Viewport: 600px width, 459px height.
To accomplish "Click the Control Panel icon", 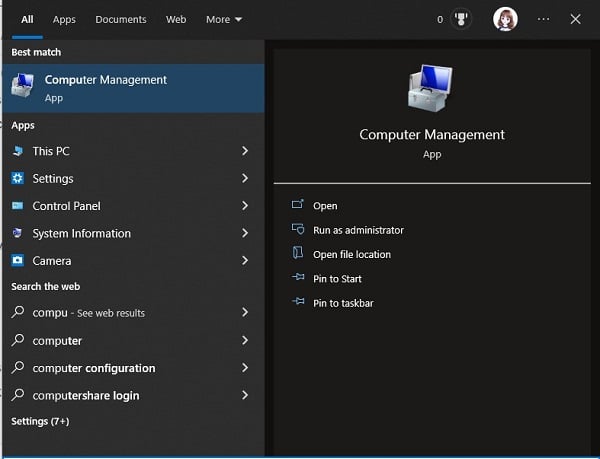I will coord(17,206).
